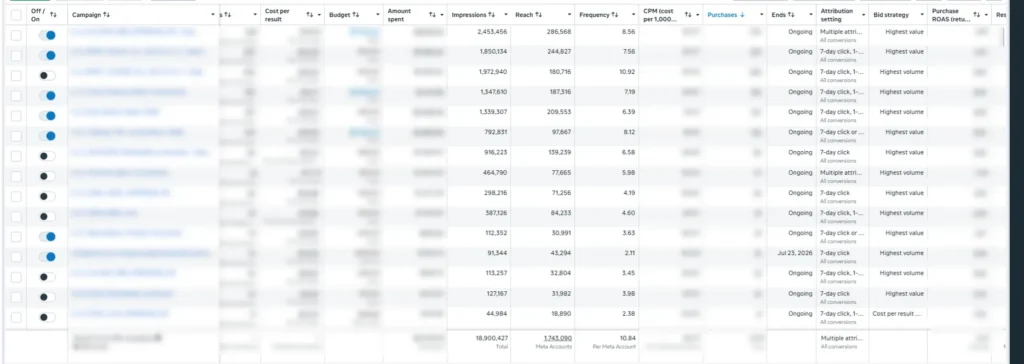Viewport: 1024px width, 364px height.
Task: Click the sort arrows beside Budget header
Action: click(x=356, y=14)
